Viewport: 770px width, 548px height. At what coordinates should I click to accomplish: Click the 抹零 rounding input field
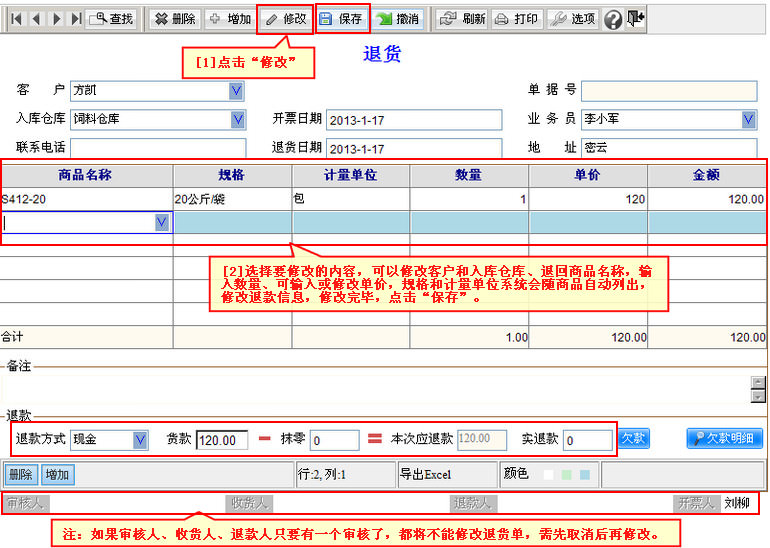tap(334, 440)
